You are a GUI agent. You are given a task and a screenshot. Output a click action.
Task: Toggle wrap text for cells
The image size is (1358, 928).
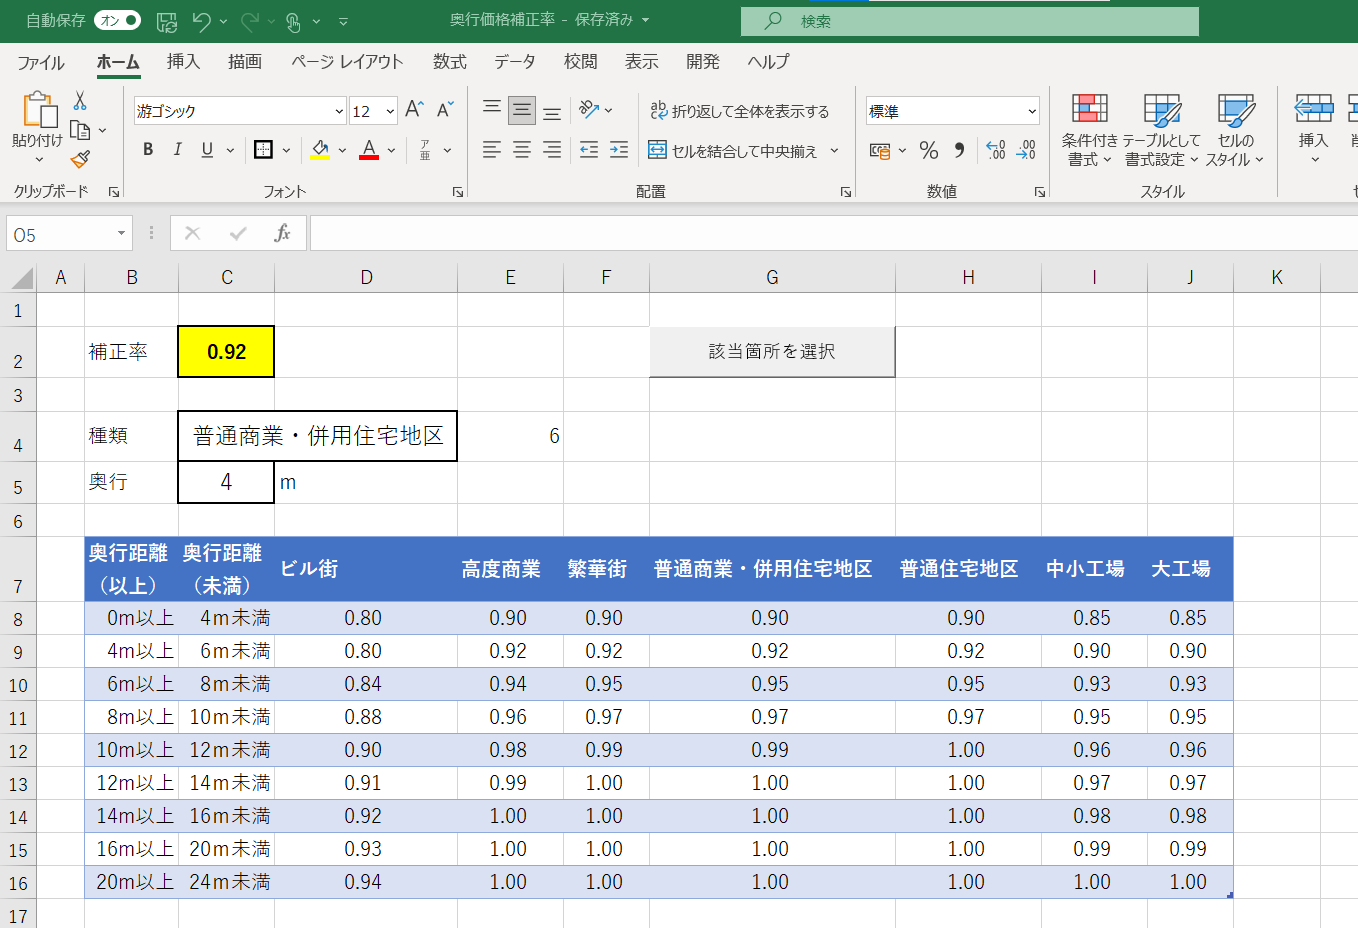tap(739, 111)
